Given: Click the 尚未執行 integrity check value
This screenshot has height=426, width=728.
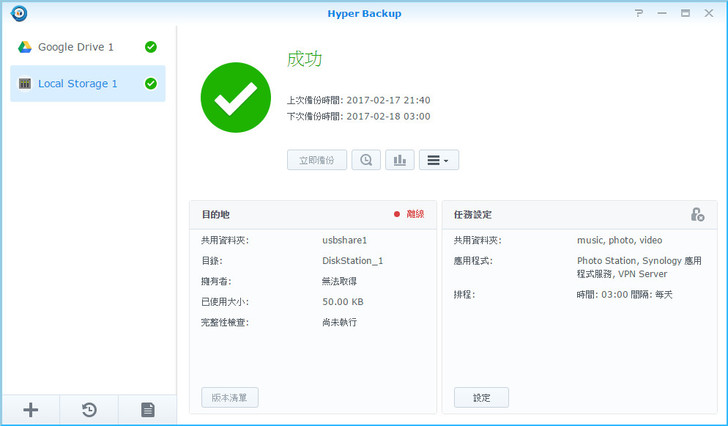Looking at the screenshot, I should tap(339, 322).
